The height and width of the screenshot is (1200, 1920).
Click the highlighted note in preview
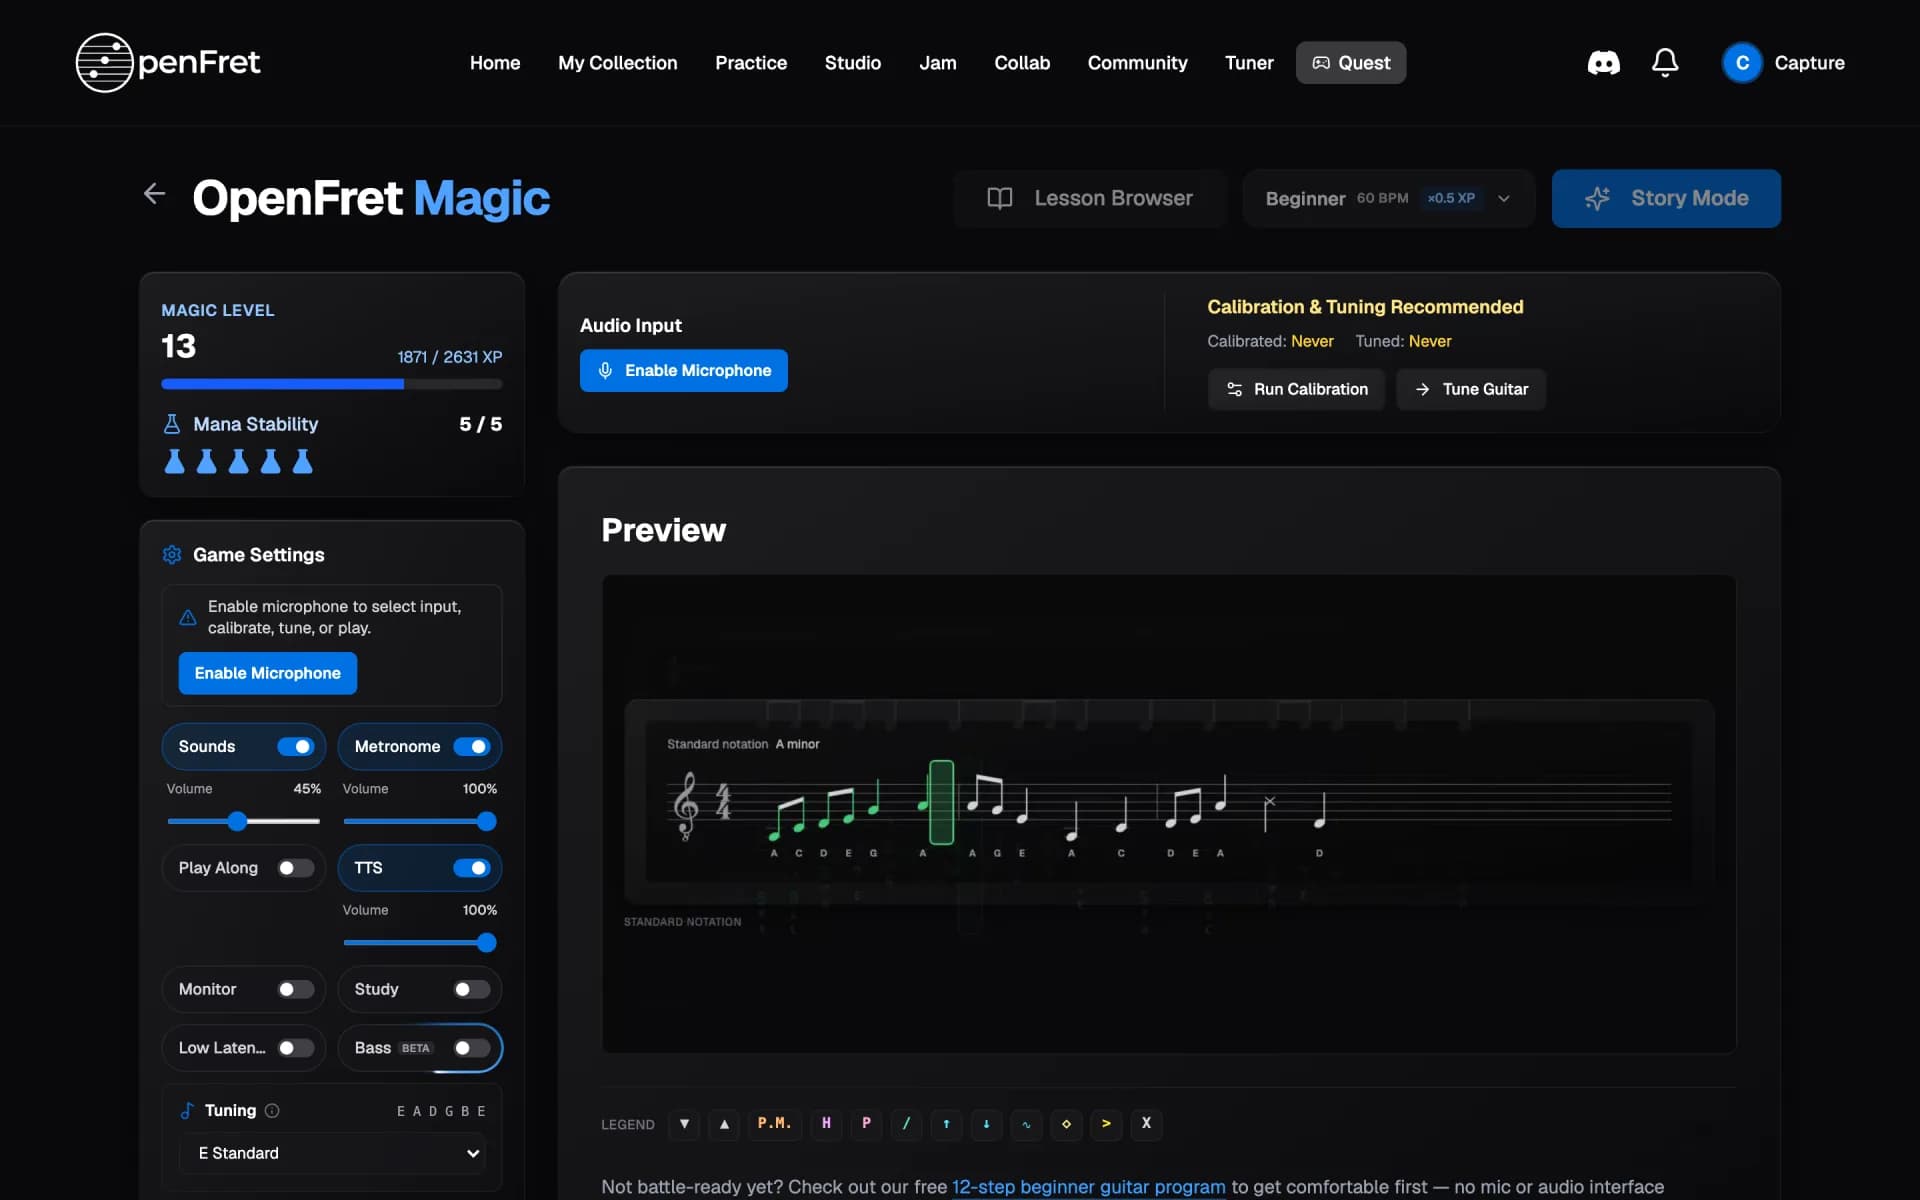[941, 802]
